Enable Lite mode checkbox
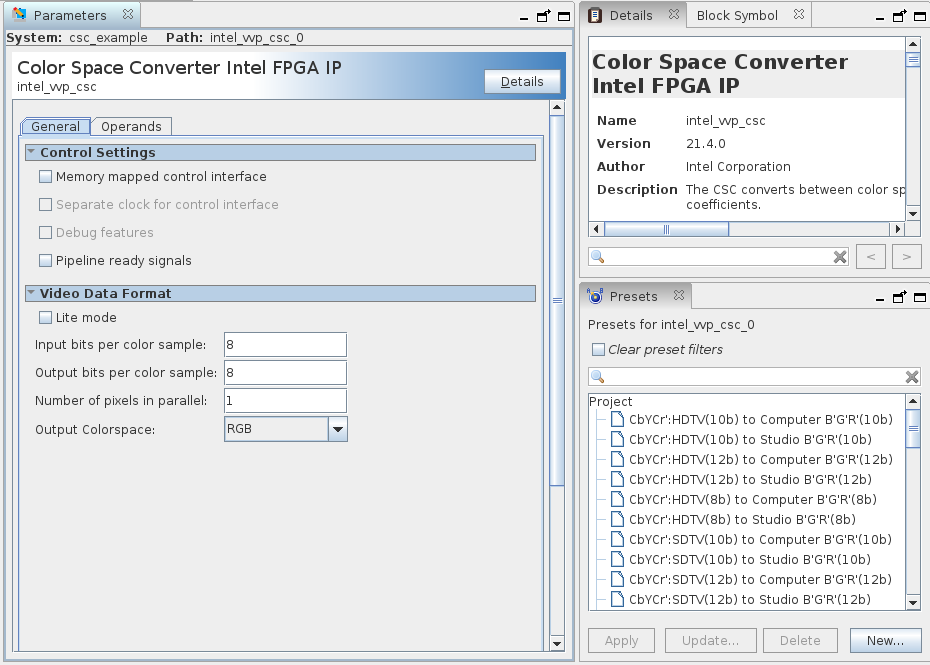Viewport: 930px width, 665px height. click(x=45, y=318)
